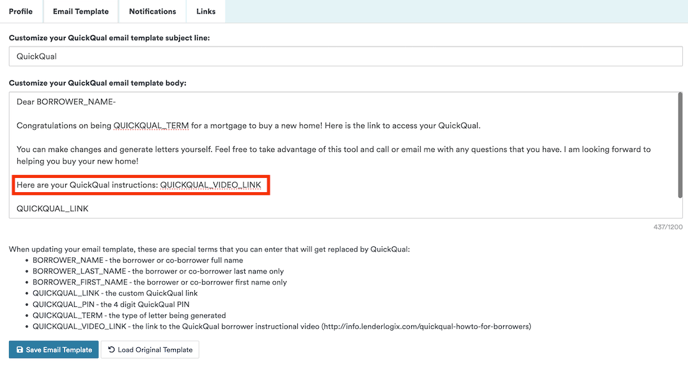Open the Profile tab

click(x=21, y=11)
